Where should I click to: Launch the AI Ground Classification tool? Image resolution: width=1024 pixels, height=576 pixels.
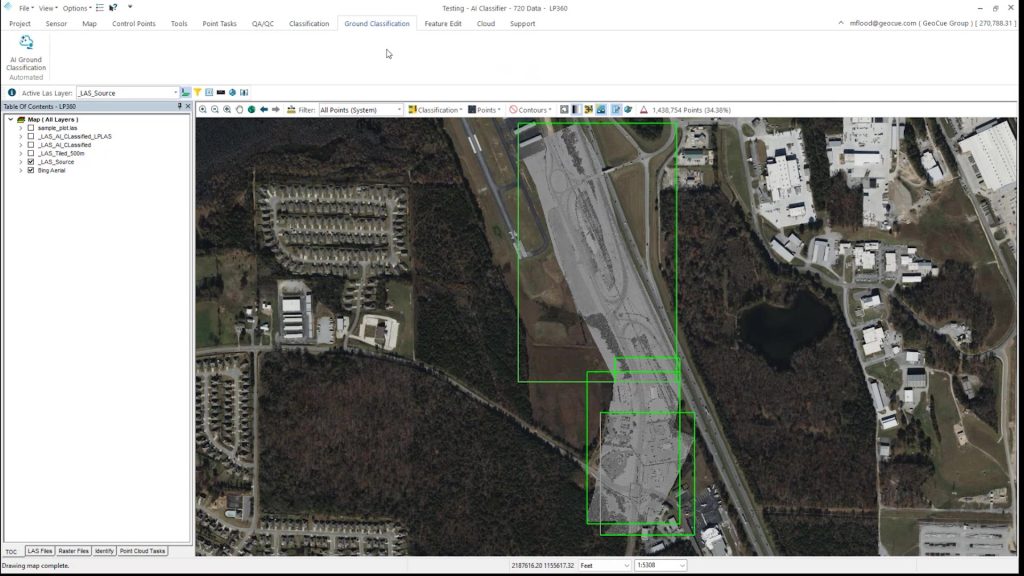25,48
